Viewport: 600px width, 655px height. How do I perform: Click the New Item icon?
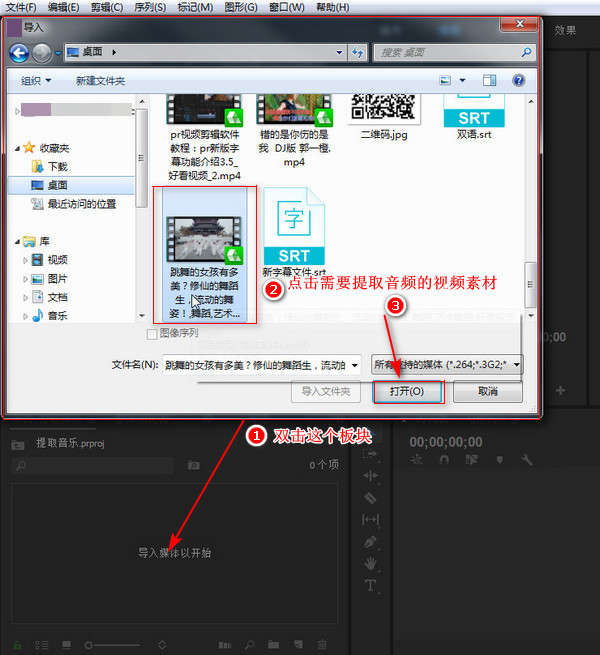tap(298, 645)
